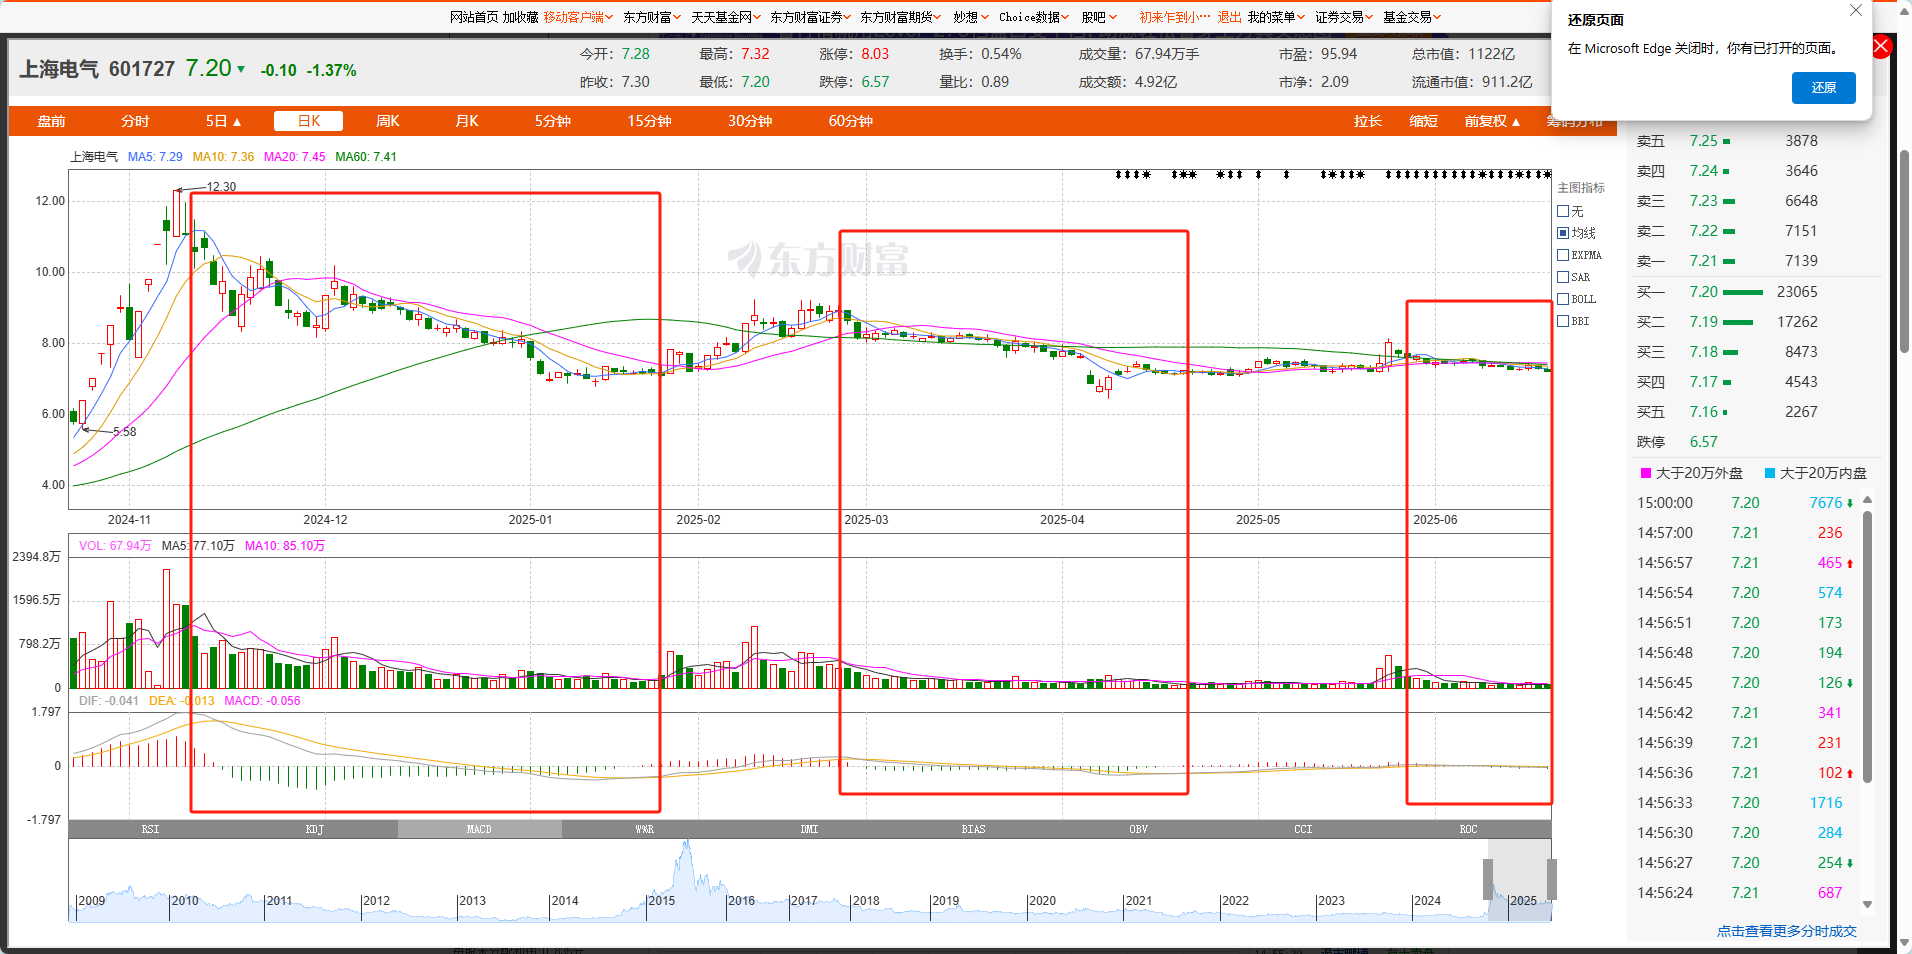This screenshot has height=954, width=1912.
Task: Open the 移动客户端 dropdown menu
Action: coord(578,17)
